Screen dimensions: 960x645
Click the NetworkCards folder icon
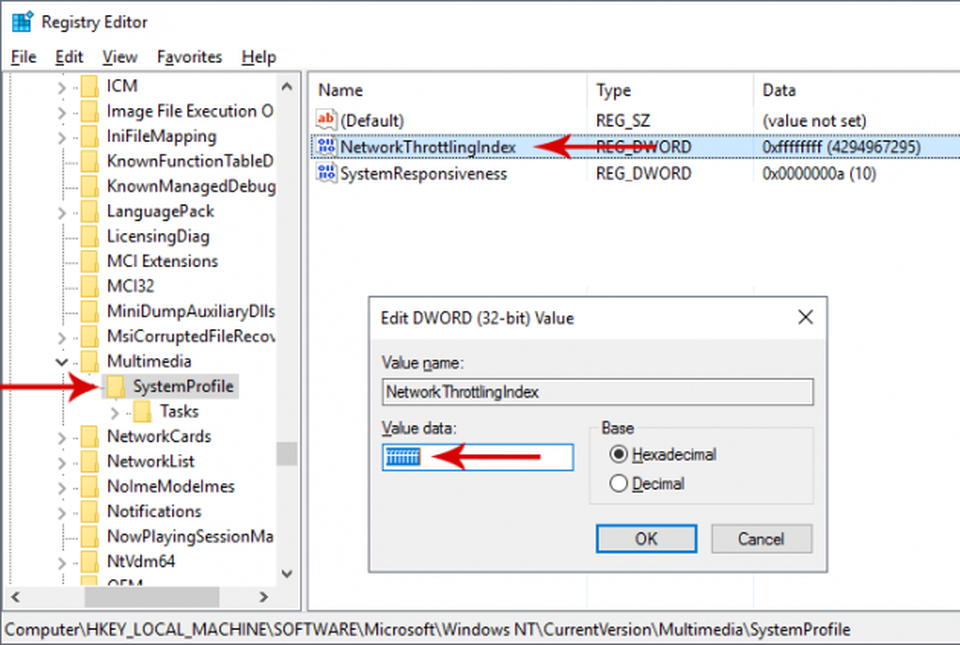coord(90,437)
